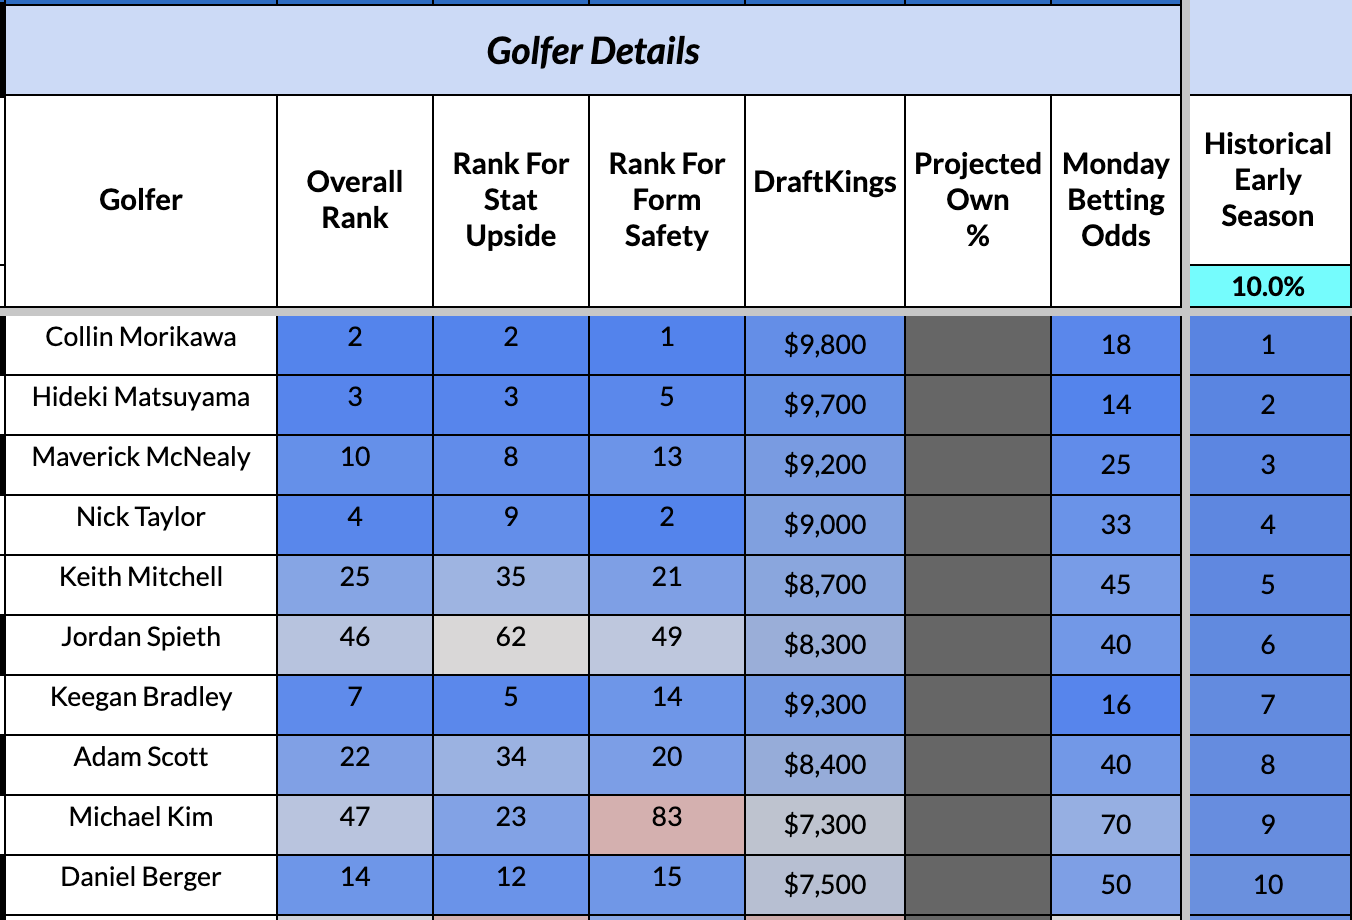1352x920 pixels.
Task: Click Adam Scott's projected ownership cell
Action: tap(978, 765)
